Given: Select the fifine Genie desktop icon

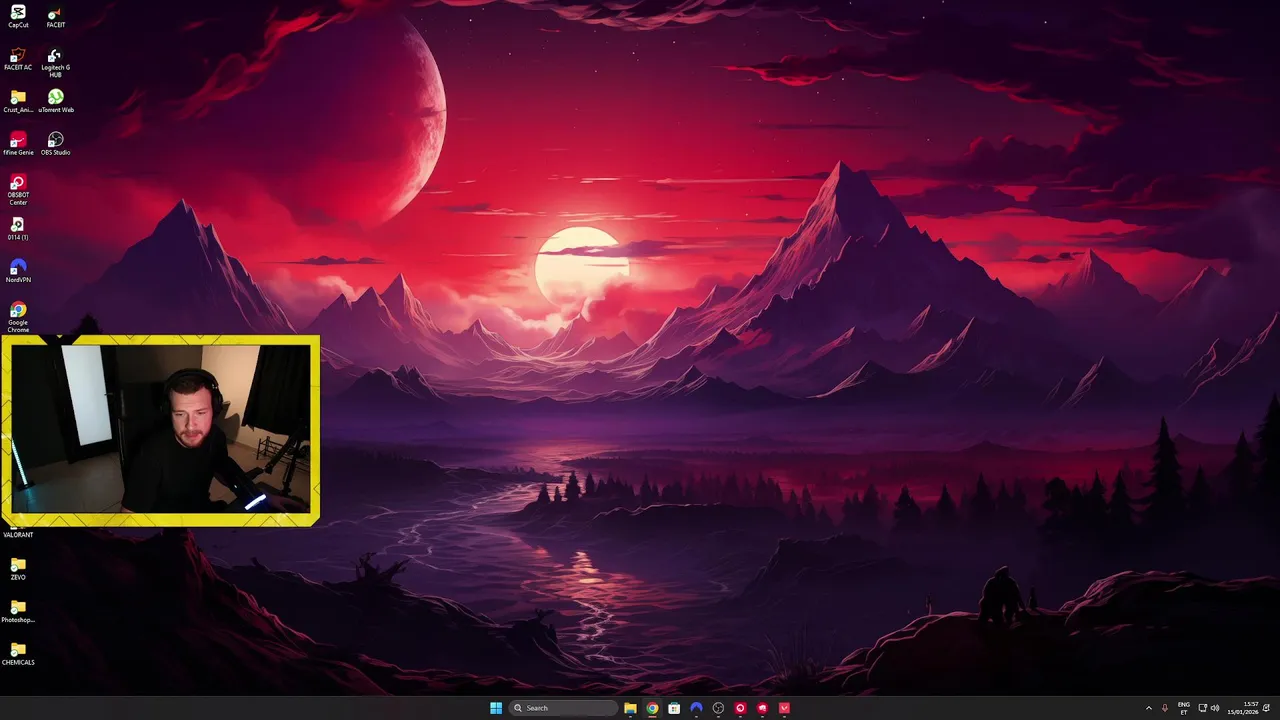Looking at the screenshot, I should [x=18, y=144].
